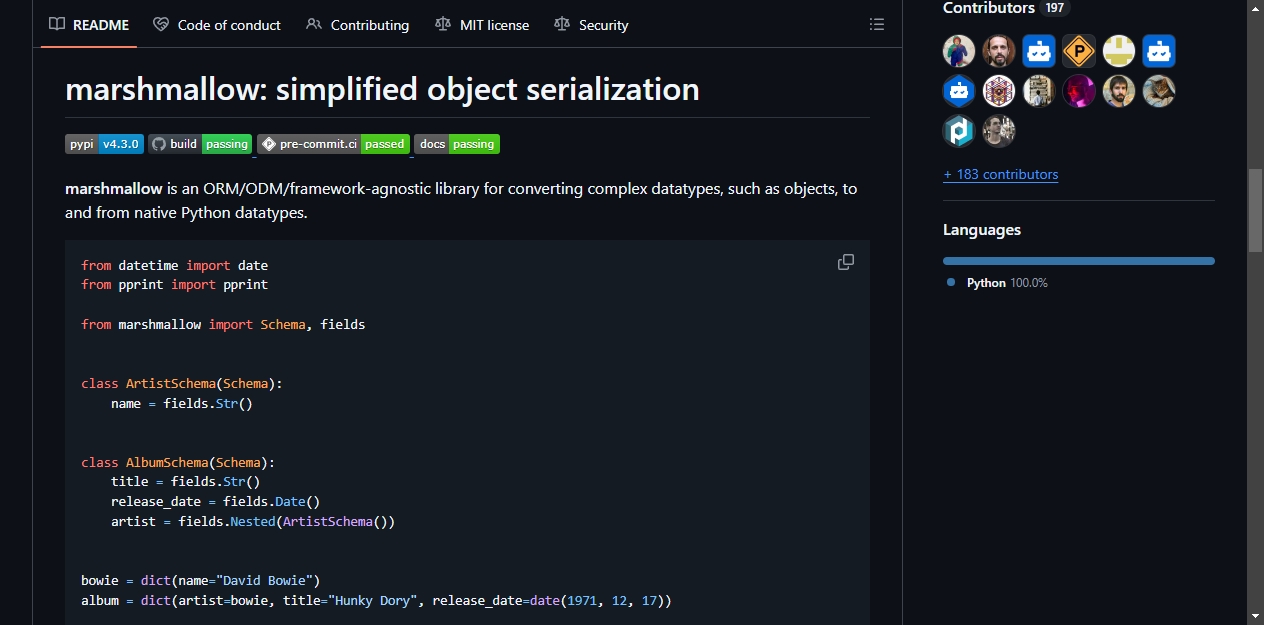Click the blue Python language bar
Screen dimensions: 1264x625
pos(1079,261)
